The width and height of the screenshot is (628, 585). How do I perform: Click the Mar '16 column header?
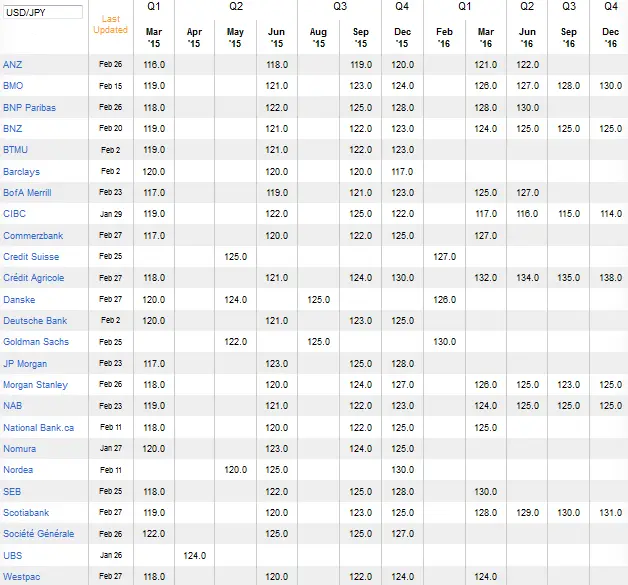click(486, 38)
